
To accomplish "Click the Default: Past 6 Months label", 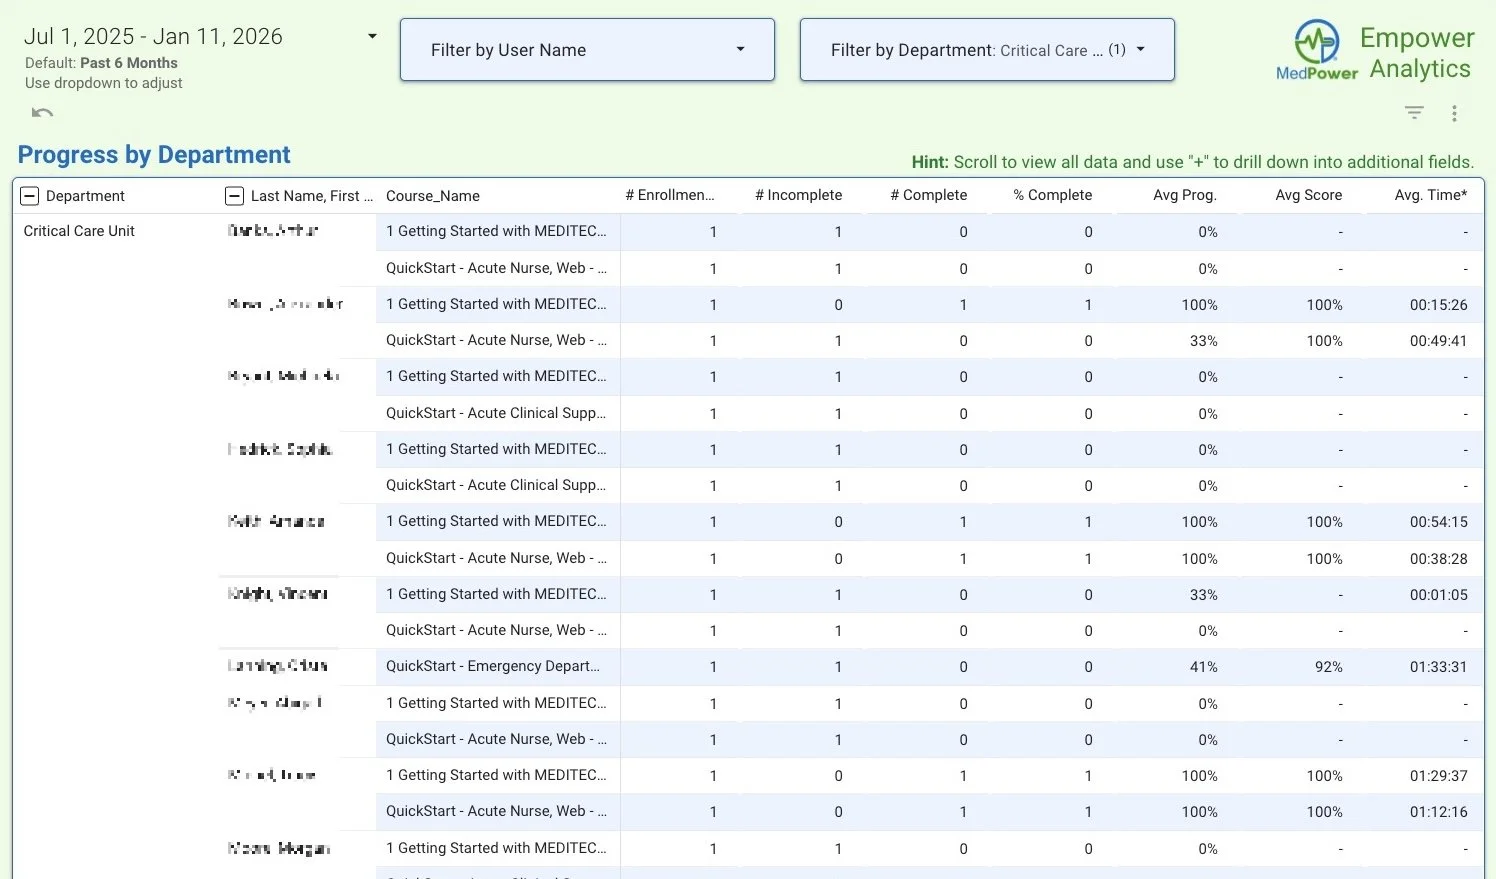I will [x=101, y=63].
